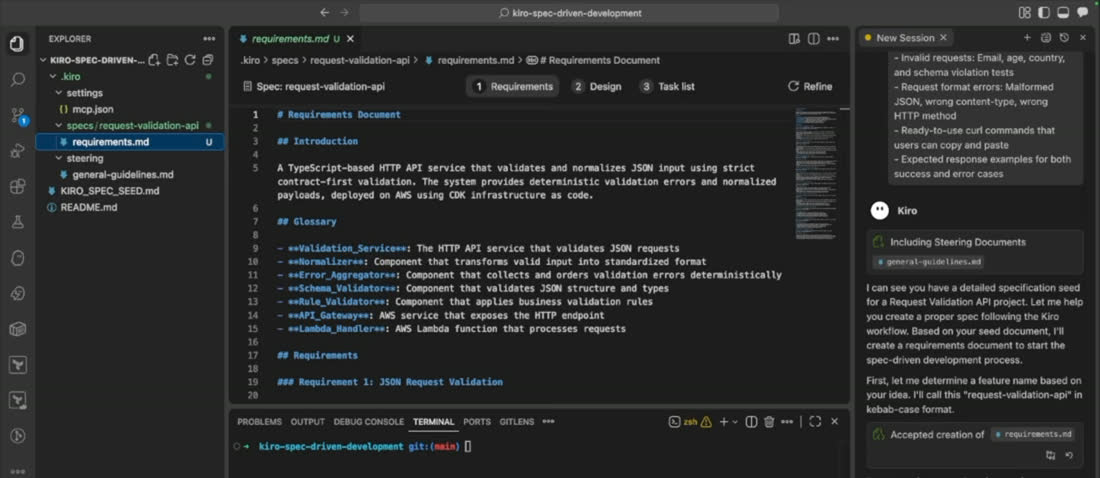
Task: Close the Kiro chat panel
Action: (1083, 38)
